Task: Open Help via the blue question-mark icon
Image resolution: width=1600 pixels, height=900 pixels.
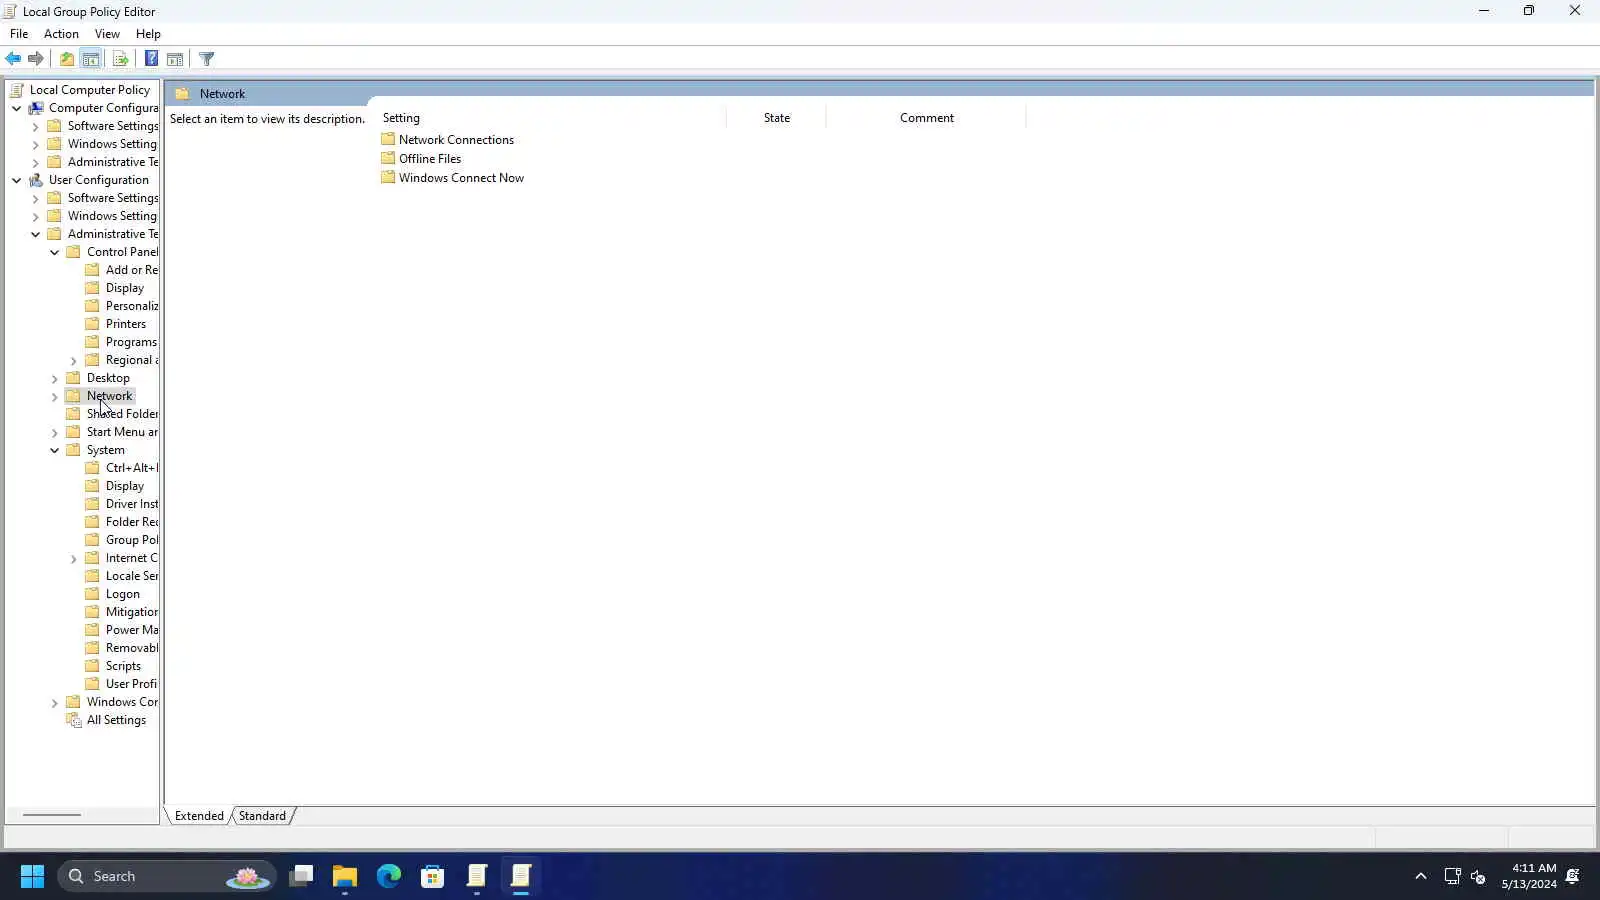Action: click(151, 59)
